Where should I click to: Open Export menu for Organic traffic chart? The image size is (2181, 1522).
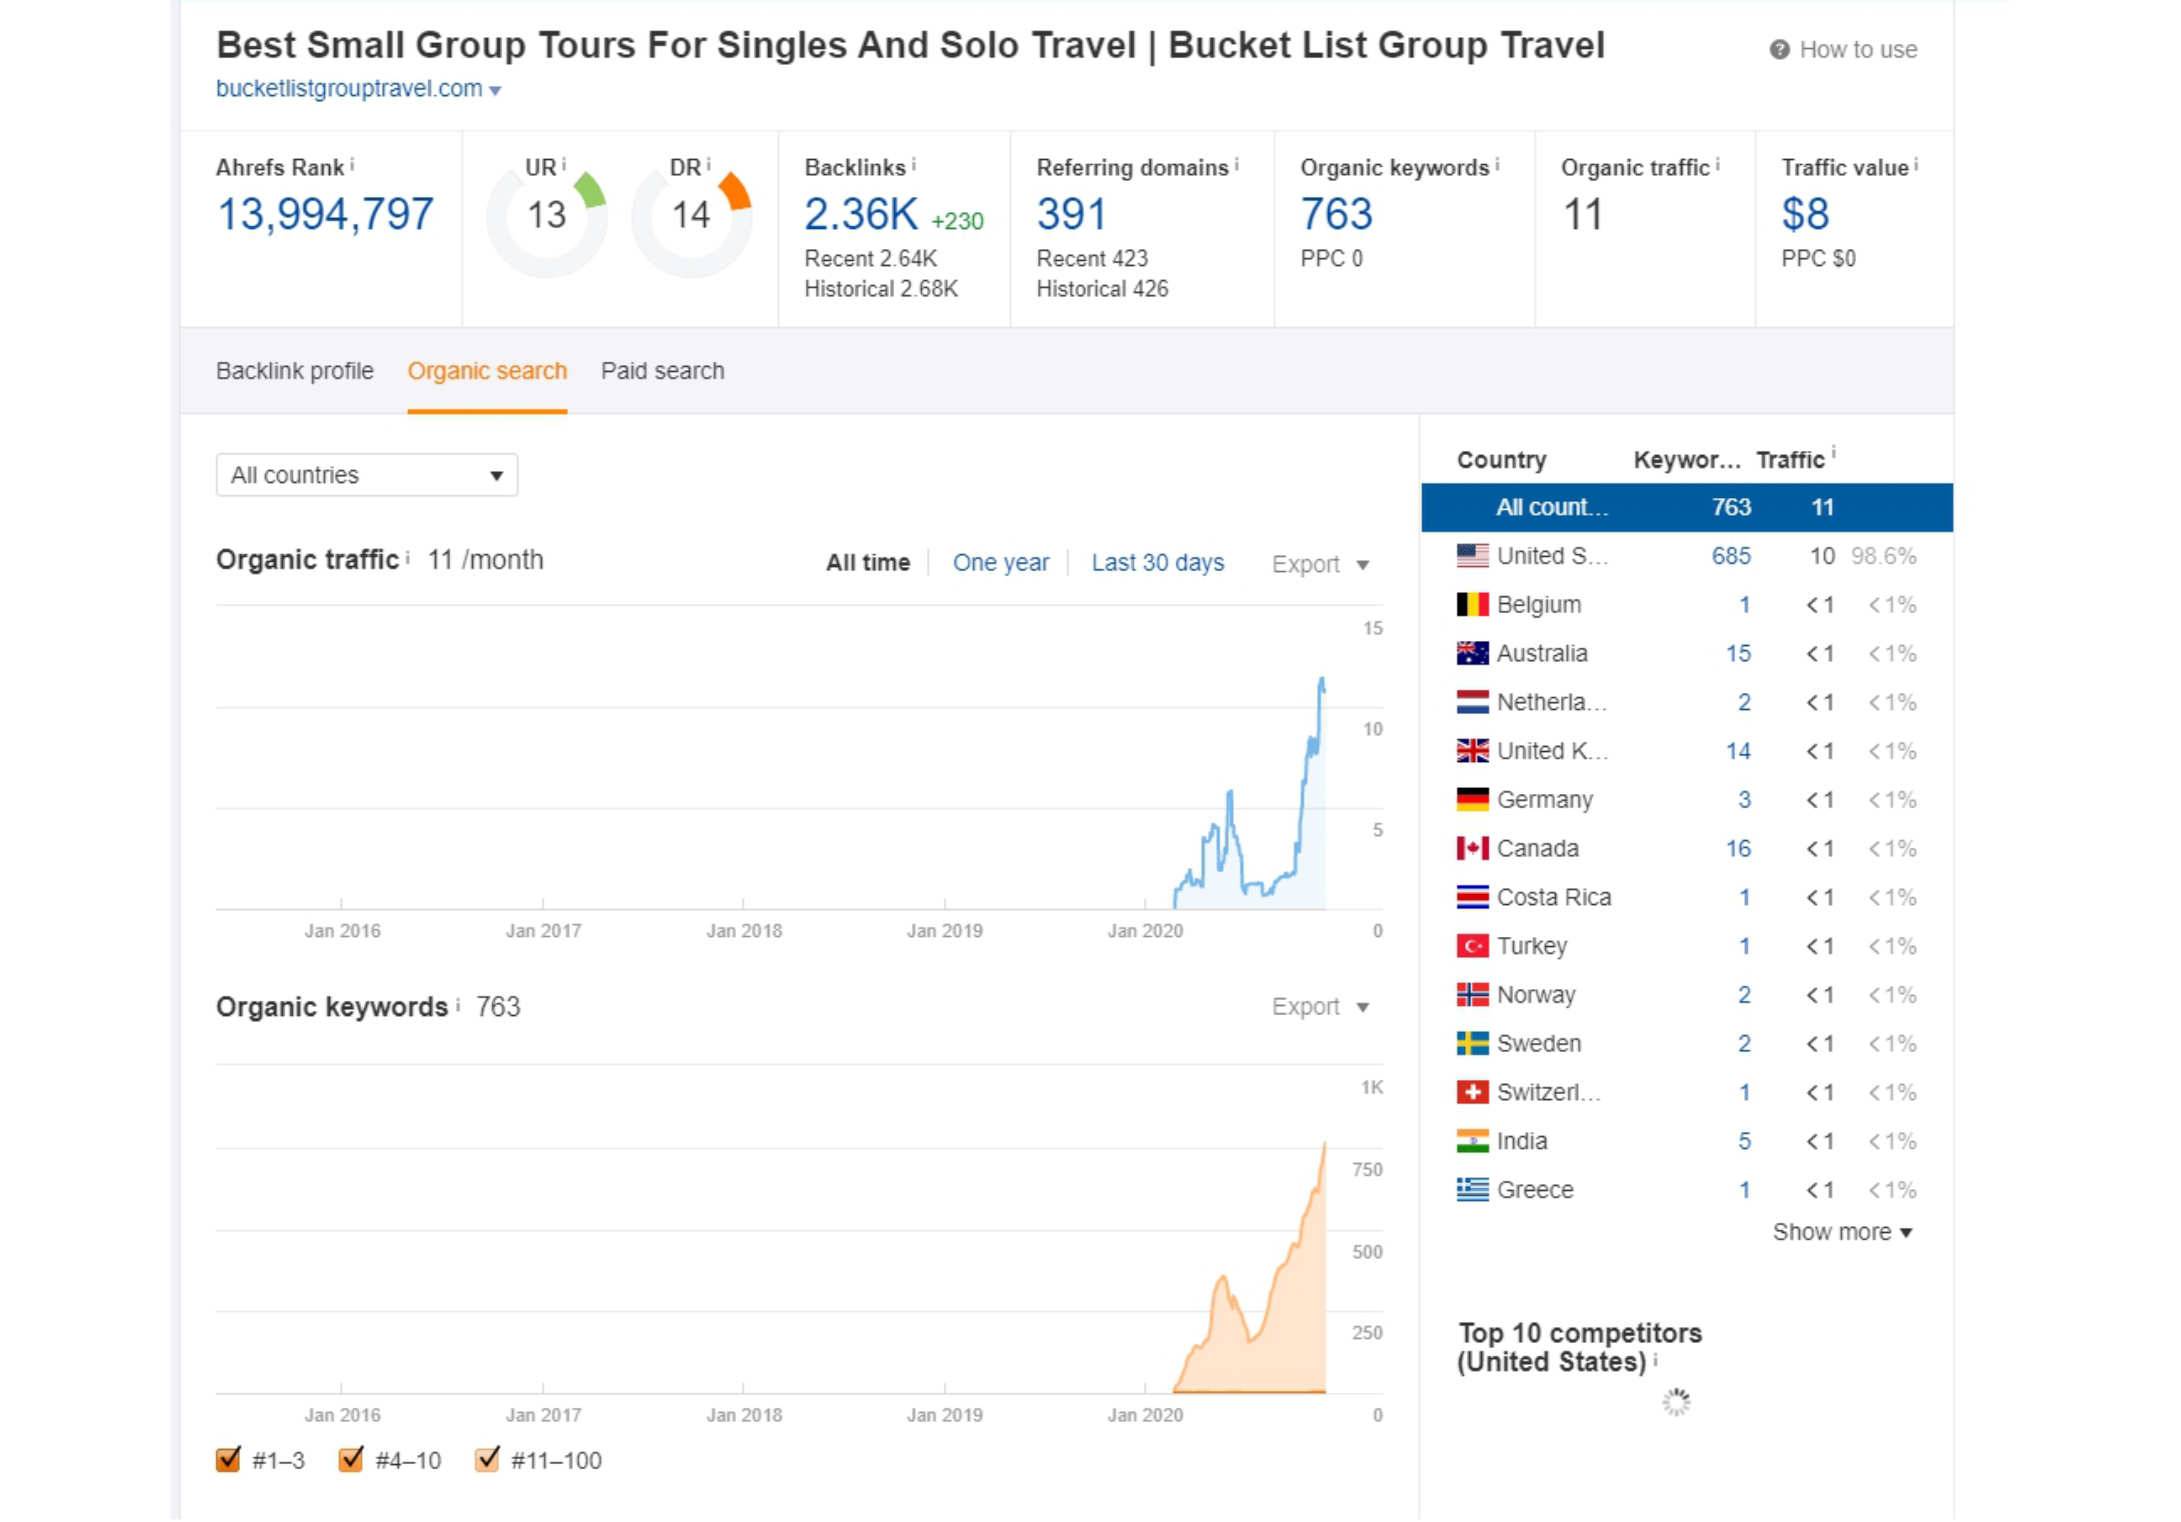[1320, 564]
